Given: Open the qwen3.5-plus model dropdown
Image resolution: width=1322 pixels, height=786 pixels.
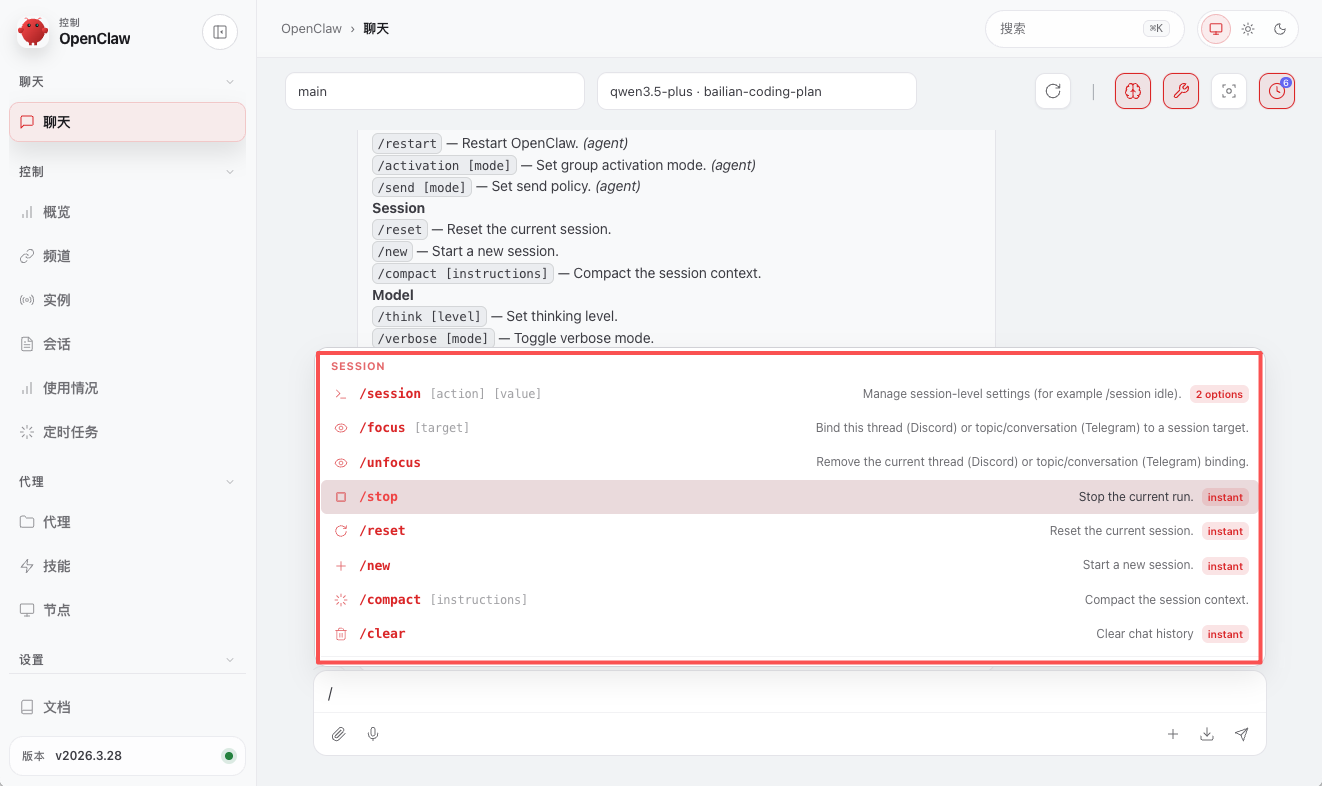Looking at the screenshot, I should (x=756, y=91).
